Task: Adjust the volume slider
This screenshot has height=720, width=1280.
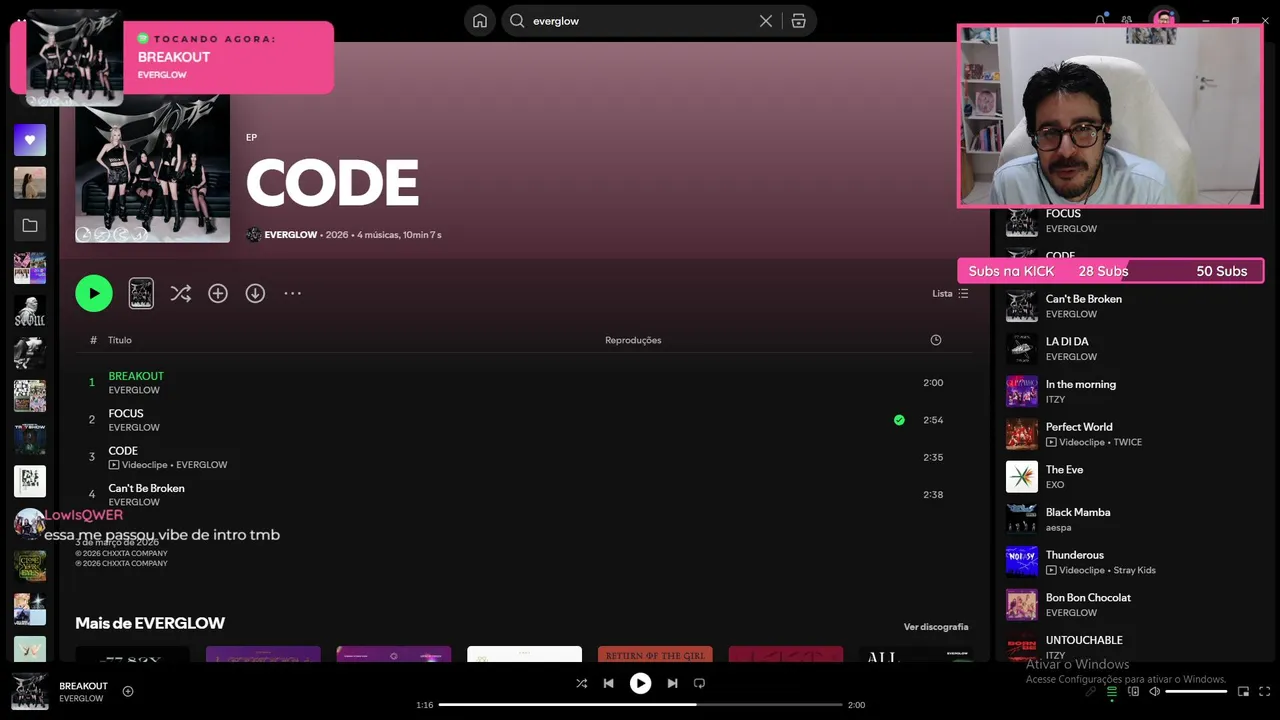Action: click(x=1196, y=691)
